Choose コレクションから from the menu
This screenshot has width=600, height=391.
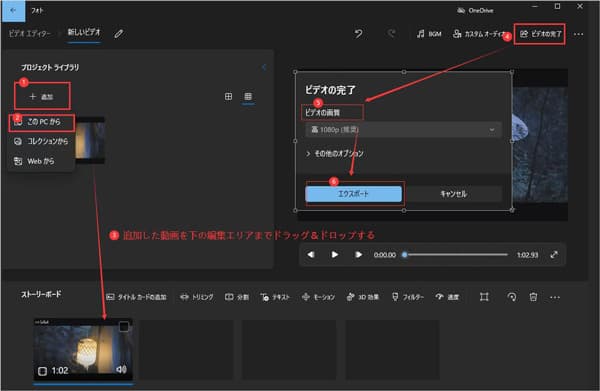tap(41, 141)
